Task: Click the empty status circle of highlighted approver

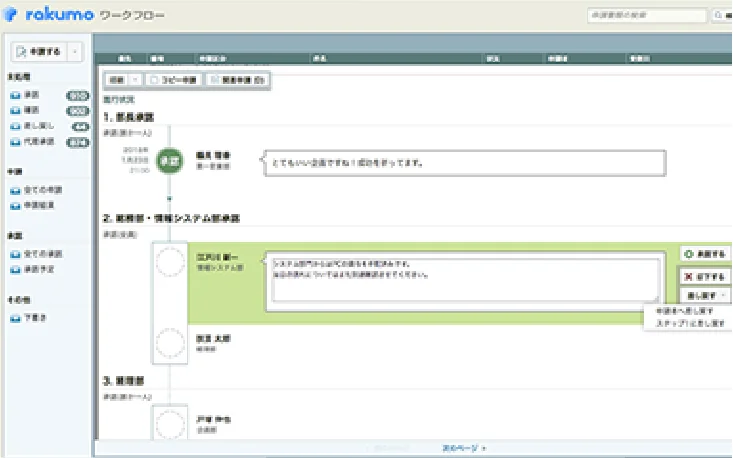Action: click(170, 262)
